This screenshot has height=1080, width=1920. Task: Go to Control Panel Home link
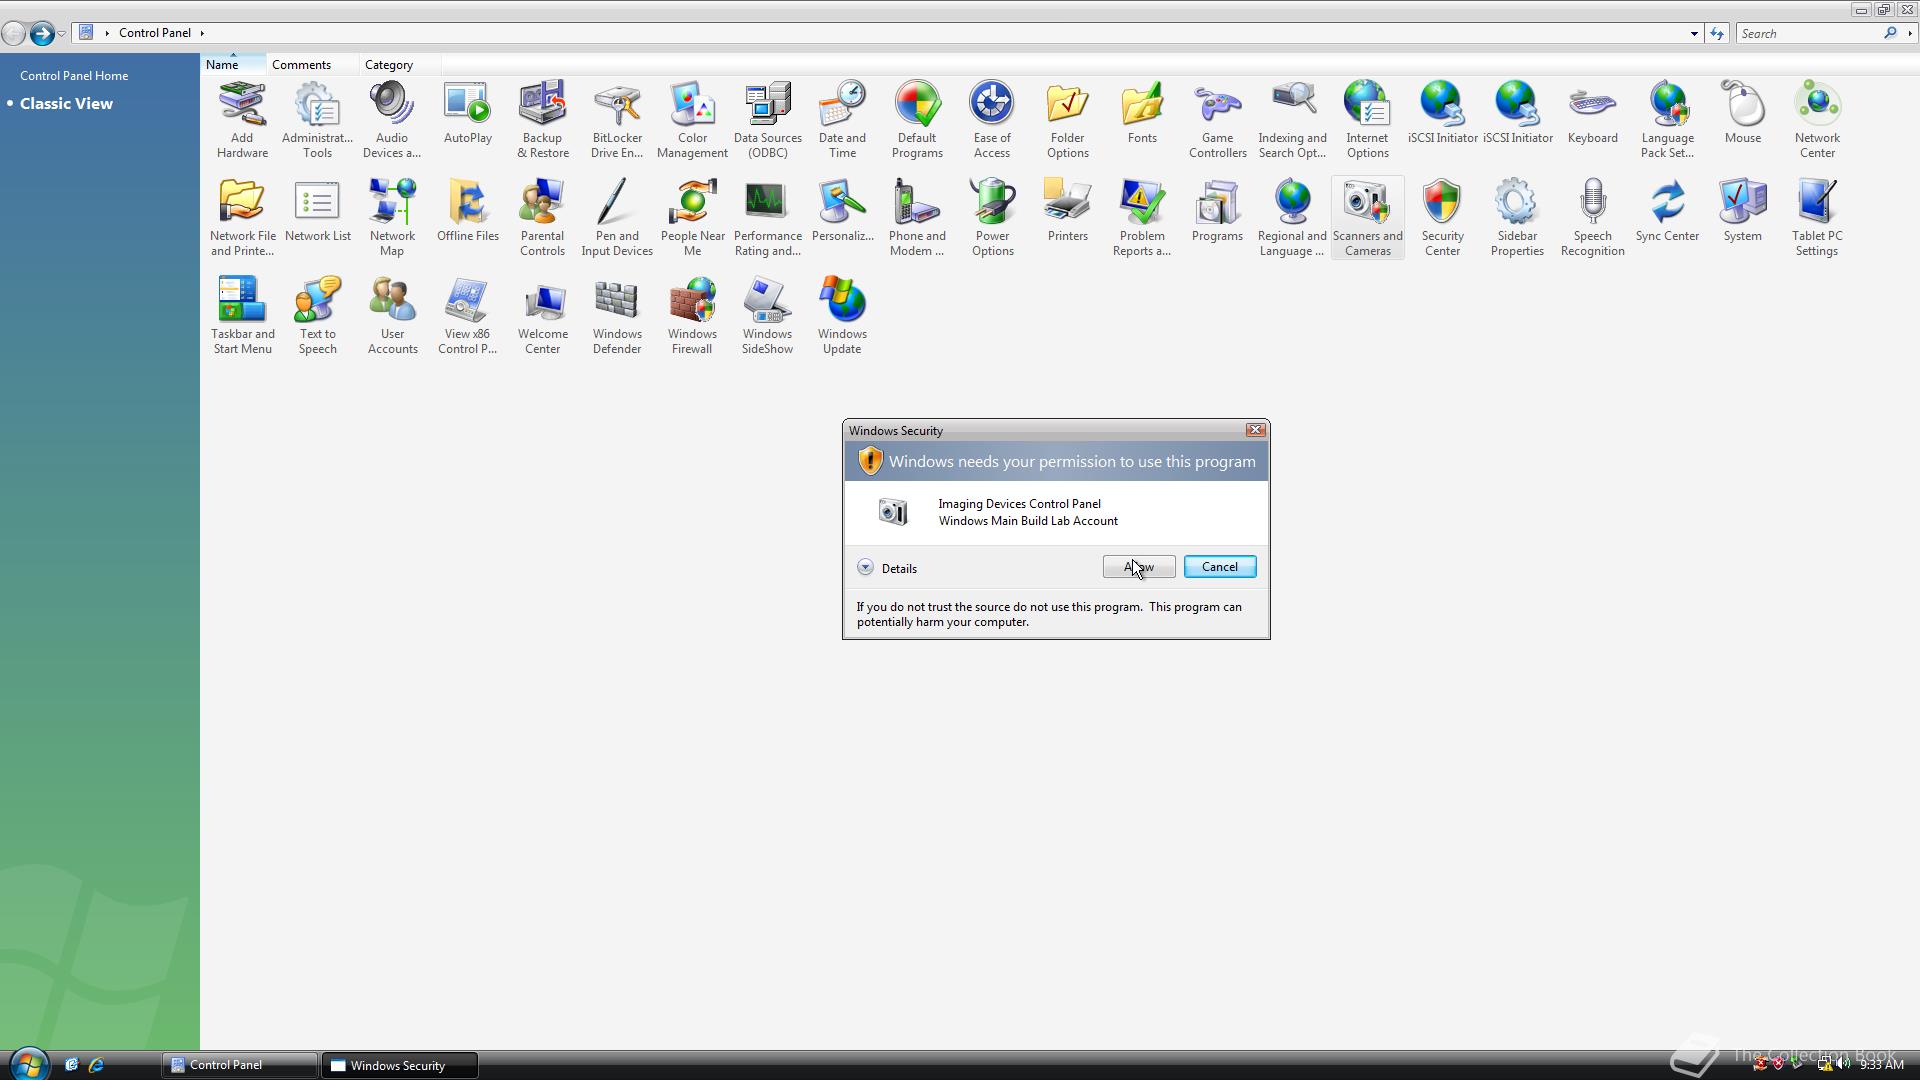[74, 76]
